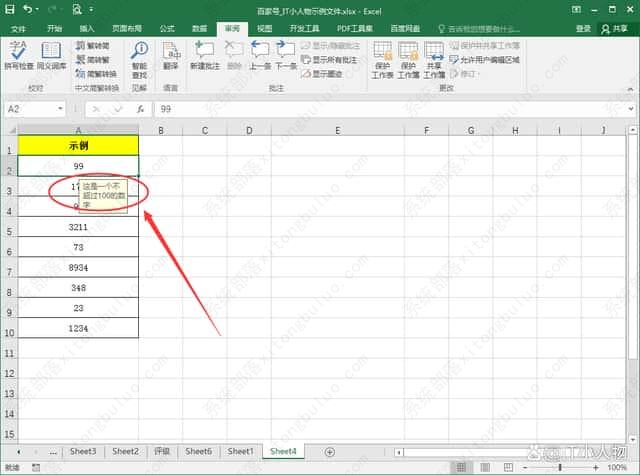The image size is (640, 475).
Task: Run the 拼写检查 spelling check
Action: tap(19, 56)
